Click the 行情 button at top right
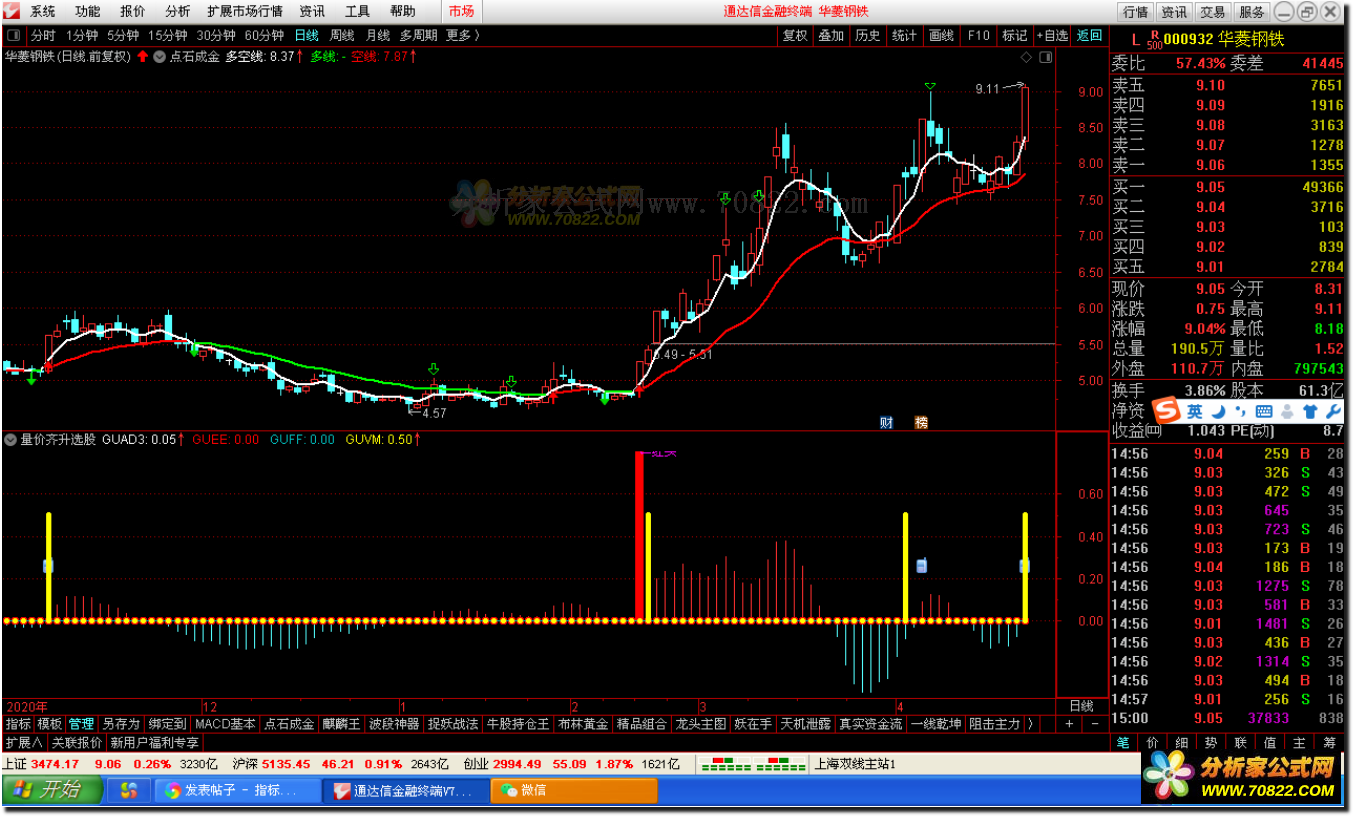 [1136, 12]
